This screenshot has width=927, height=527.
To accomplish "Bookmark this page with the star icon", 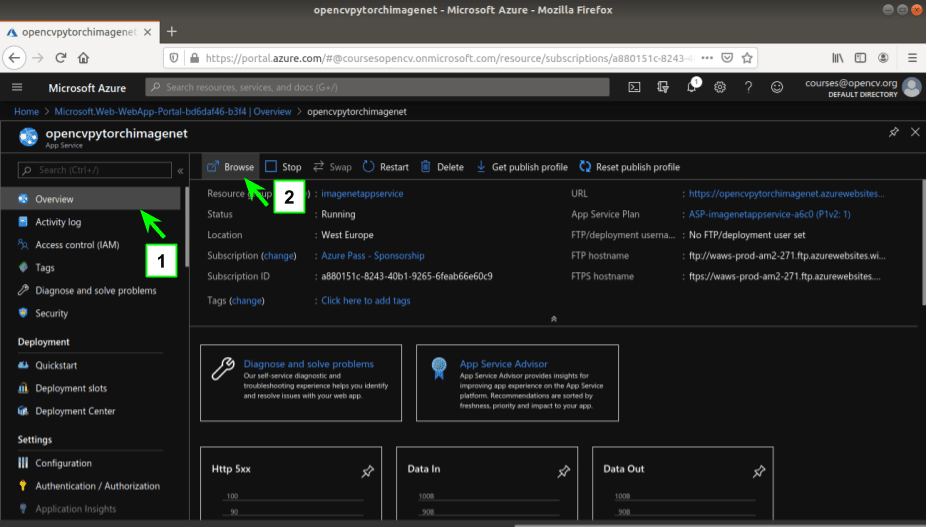I will [x=747, y=58].
